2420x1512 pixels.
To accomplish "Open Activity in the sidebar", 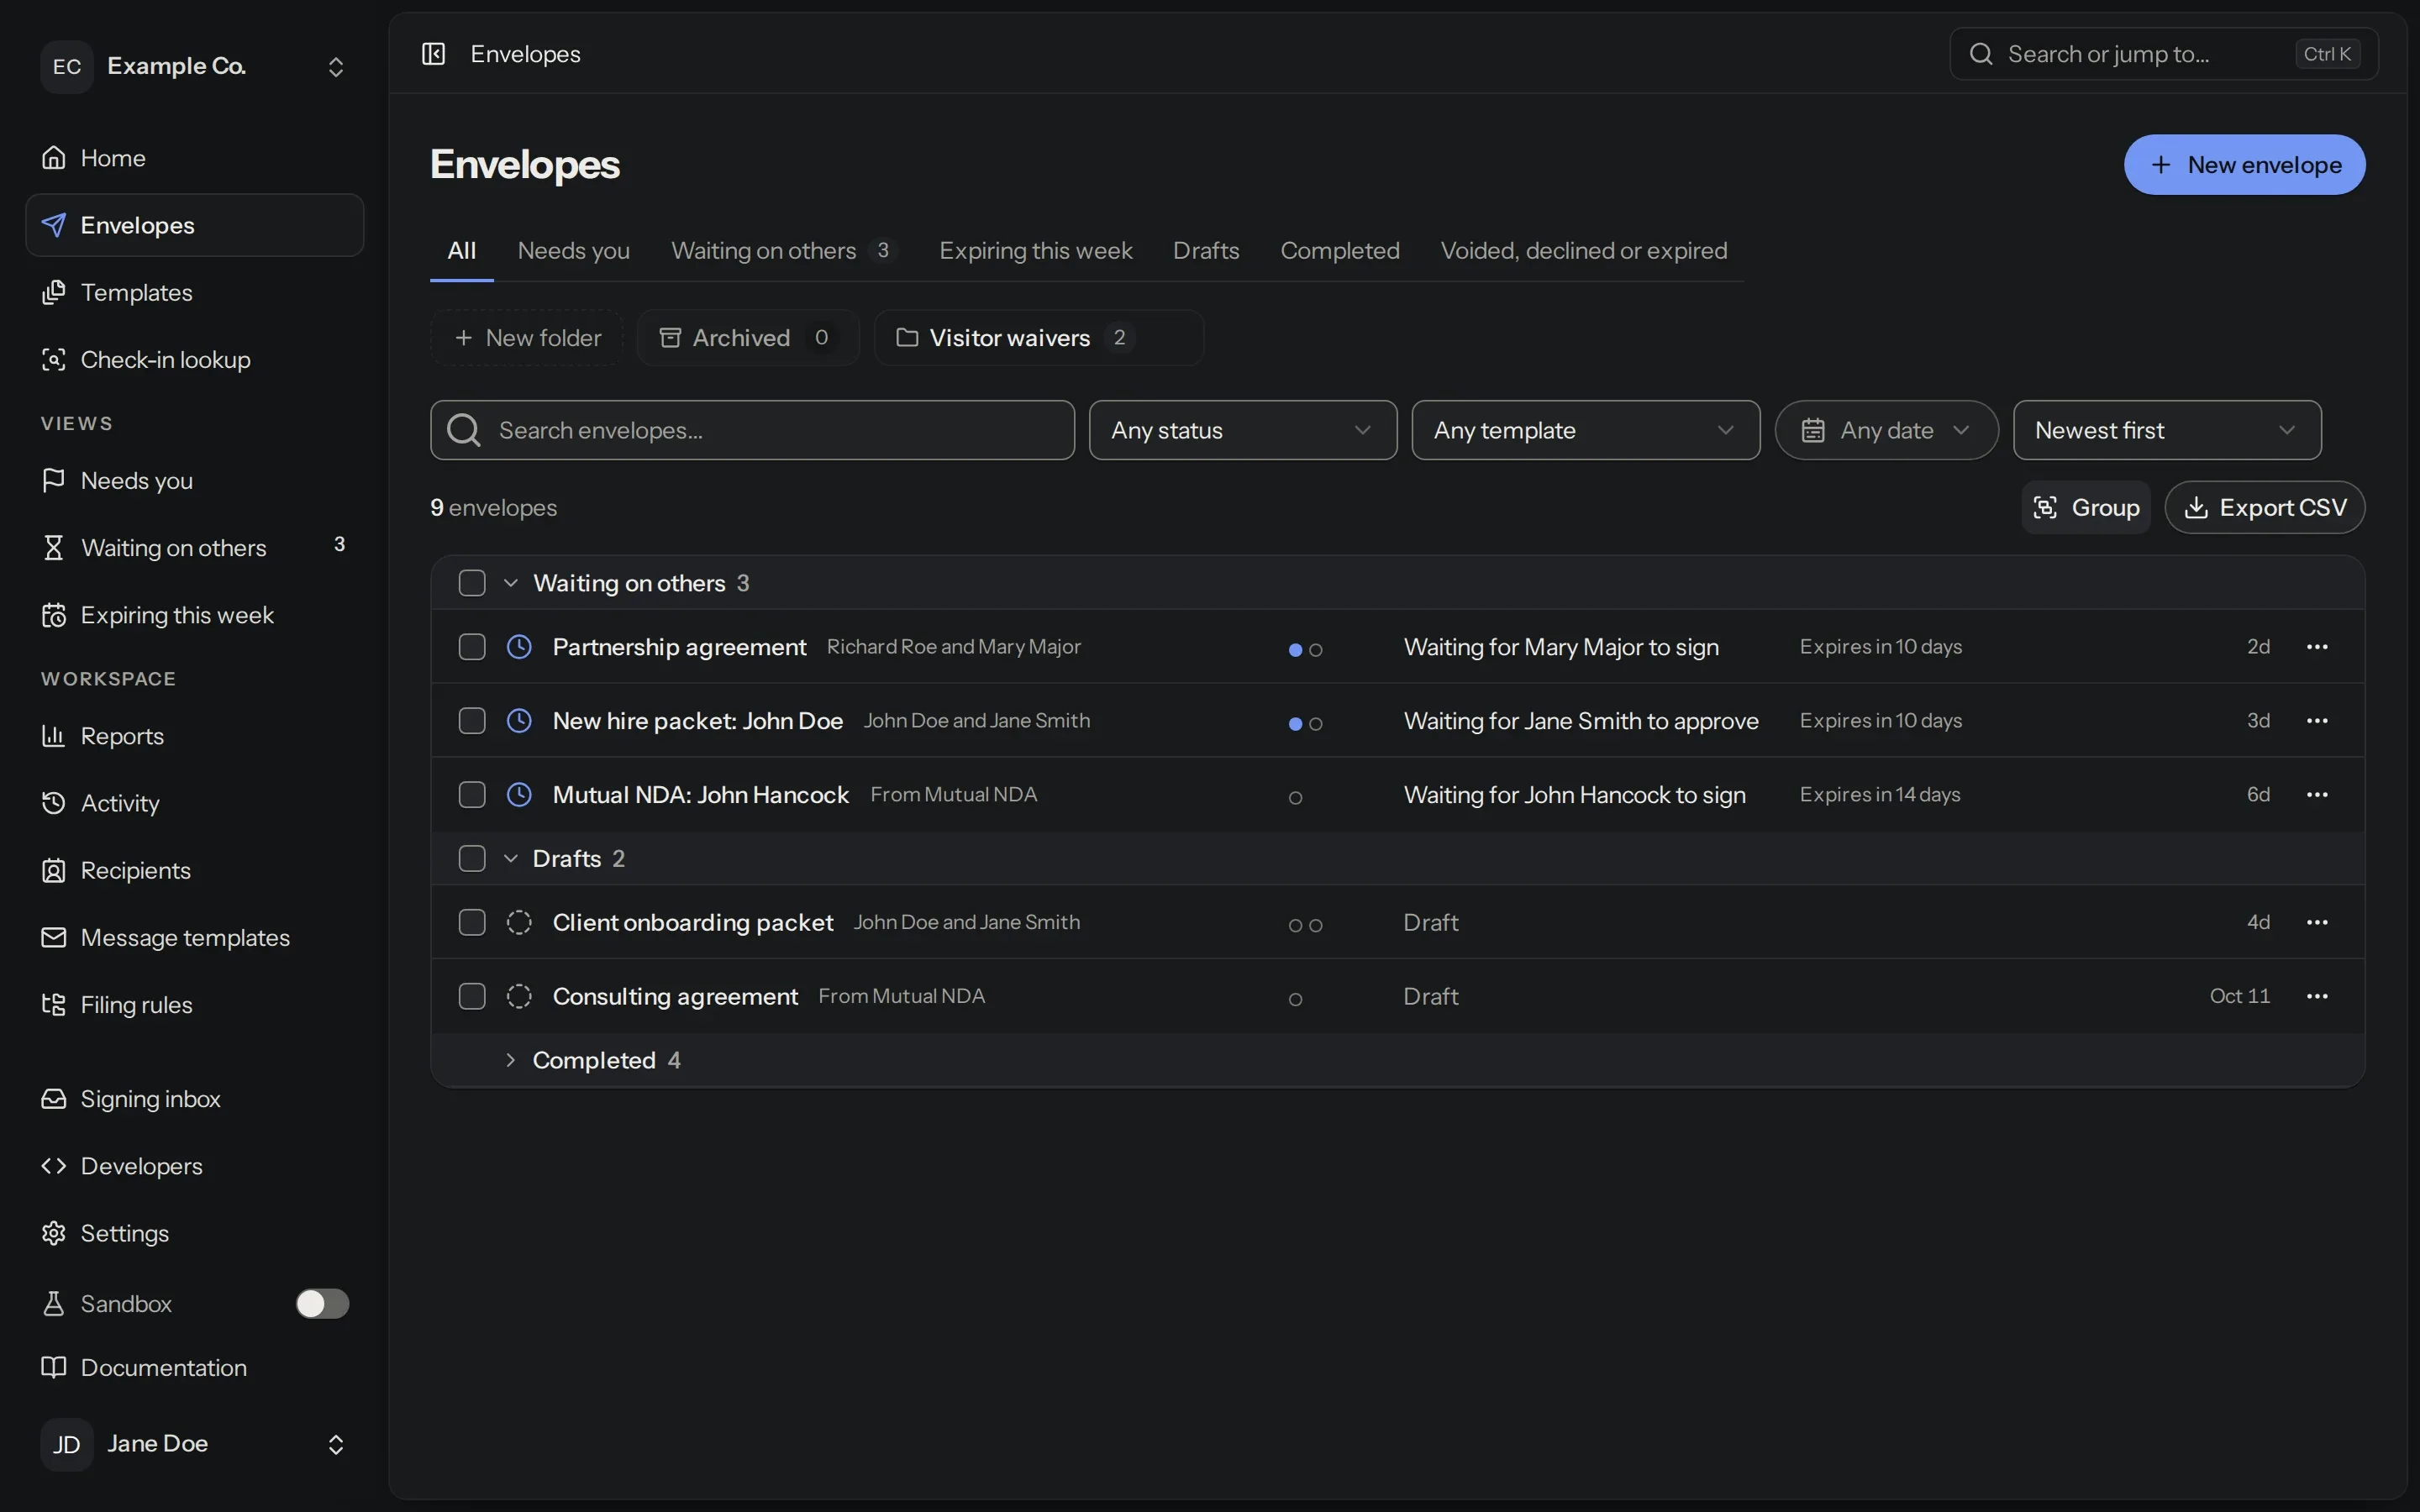I will (x=194, y=803).
